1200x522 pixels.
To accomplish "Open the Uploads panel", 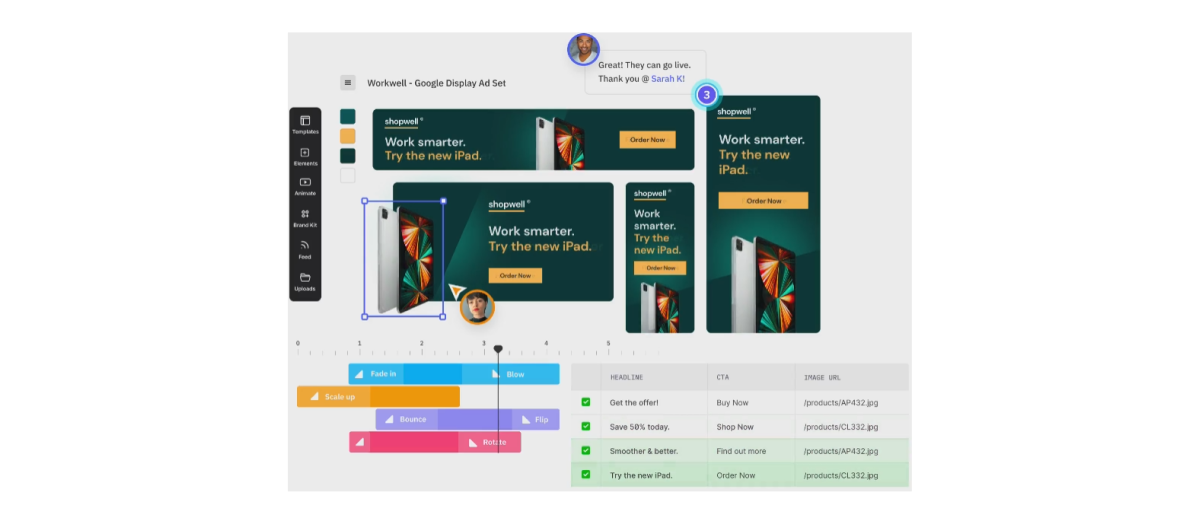I will [305, 281].
